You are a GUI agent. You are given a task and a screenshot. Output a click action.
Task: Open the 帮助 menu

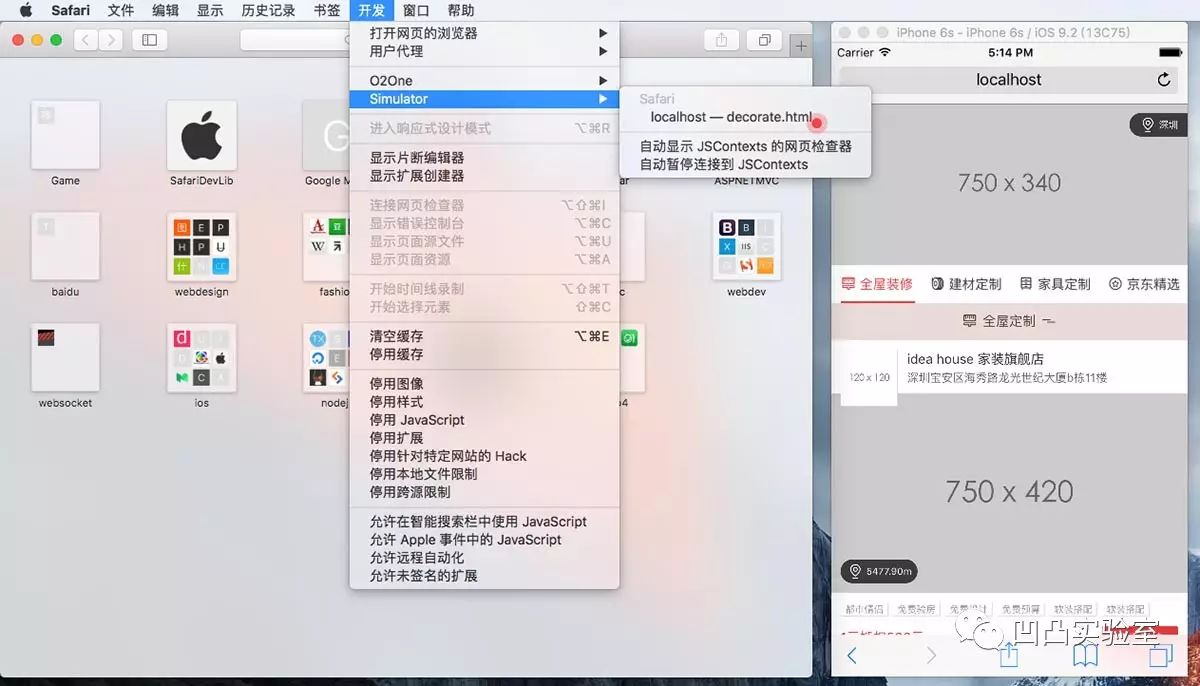pyautogui.click(x=461, y=11)
